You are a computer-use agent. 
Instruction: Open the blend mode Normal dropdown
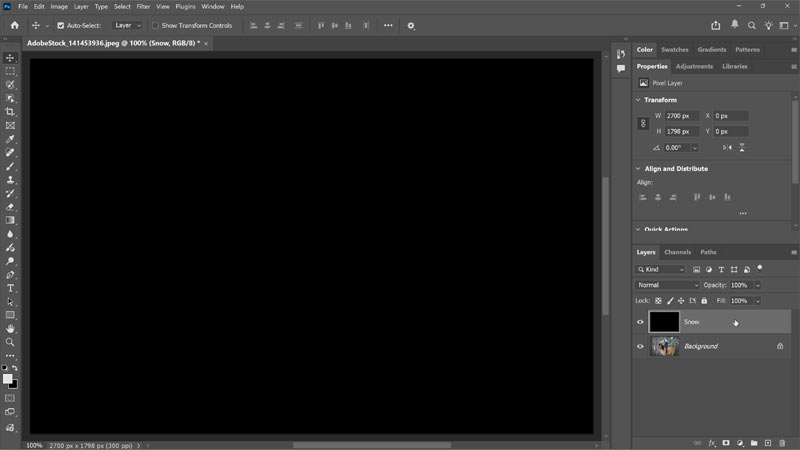click(668, 285)
